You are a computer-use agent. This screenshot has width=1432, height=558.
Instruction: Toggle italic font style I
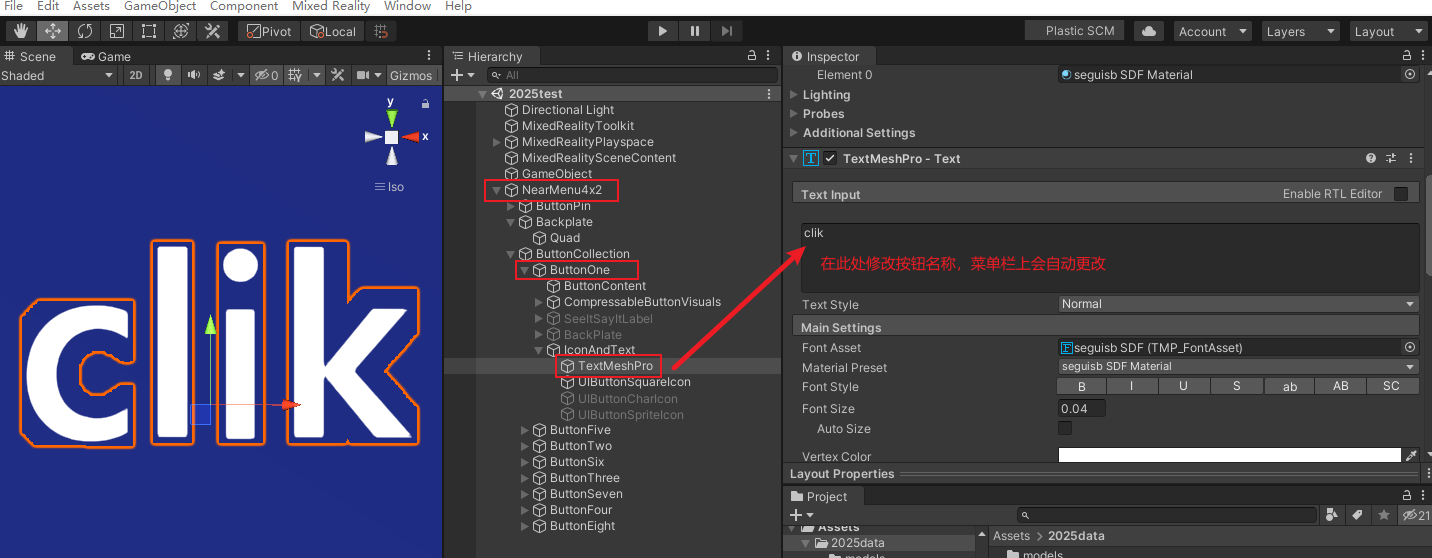point(1131,386)
